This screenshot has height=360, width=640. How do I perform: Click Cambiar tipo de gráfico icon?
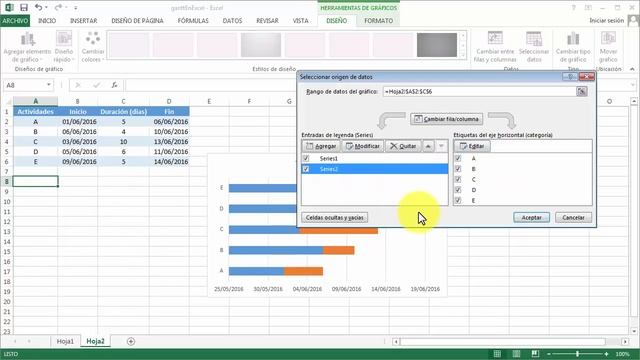coord(573,48)
